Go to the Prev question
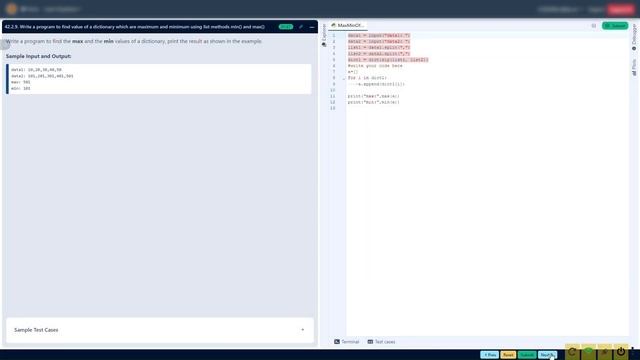 click(489, 355)
